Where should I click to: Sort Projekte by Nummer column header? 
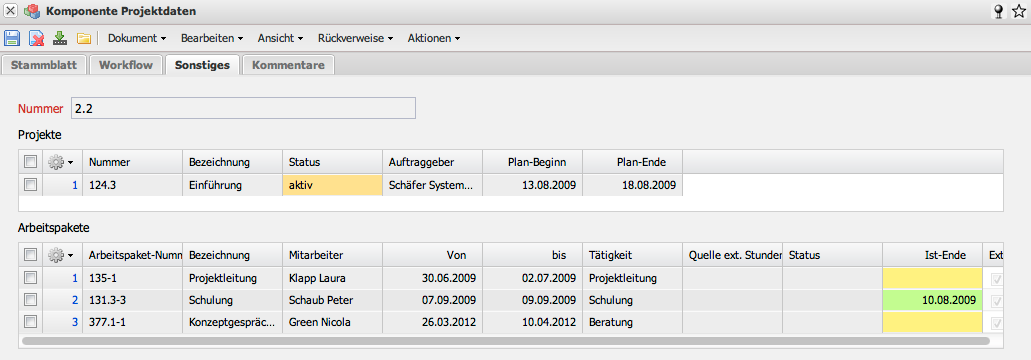coord(132,162)
